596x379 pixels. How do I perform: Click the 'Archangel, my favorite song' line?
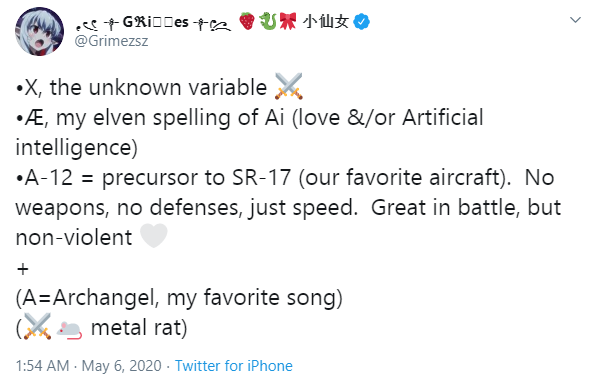click(179, 298)
